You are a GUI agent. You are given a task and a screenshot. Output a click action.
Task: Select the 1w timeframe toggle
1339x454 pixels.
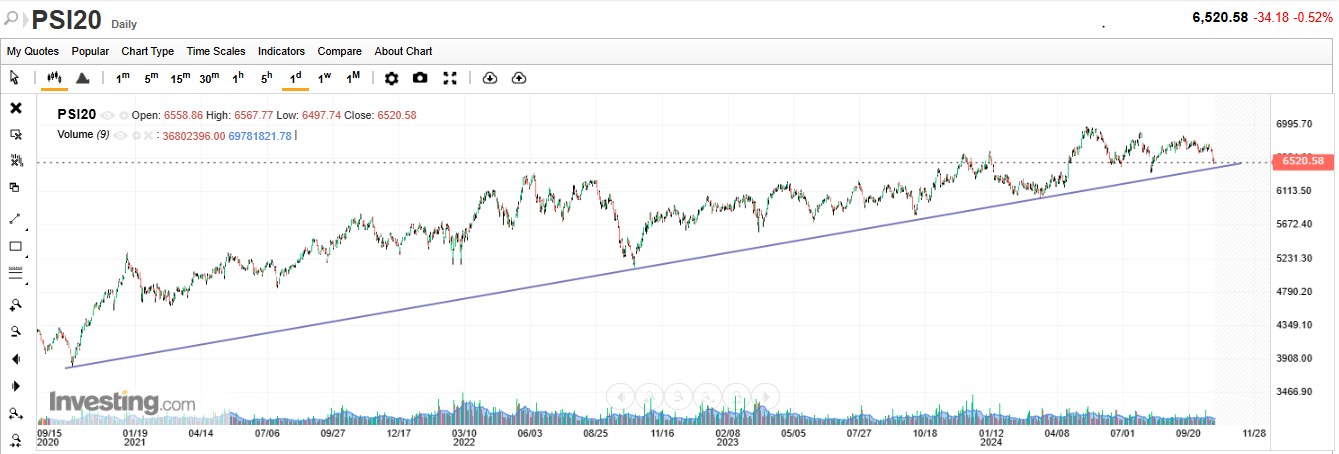[x=324, y=78]
